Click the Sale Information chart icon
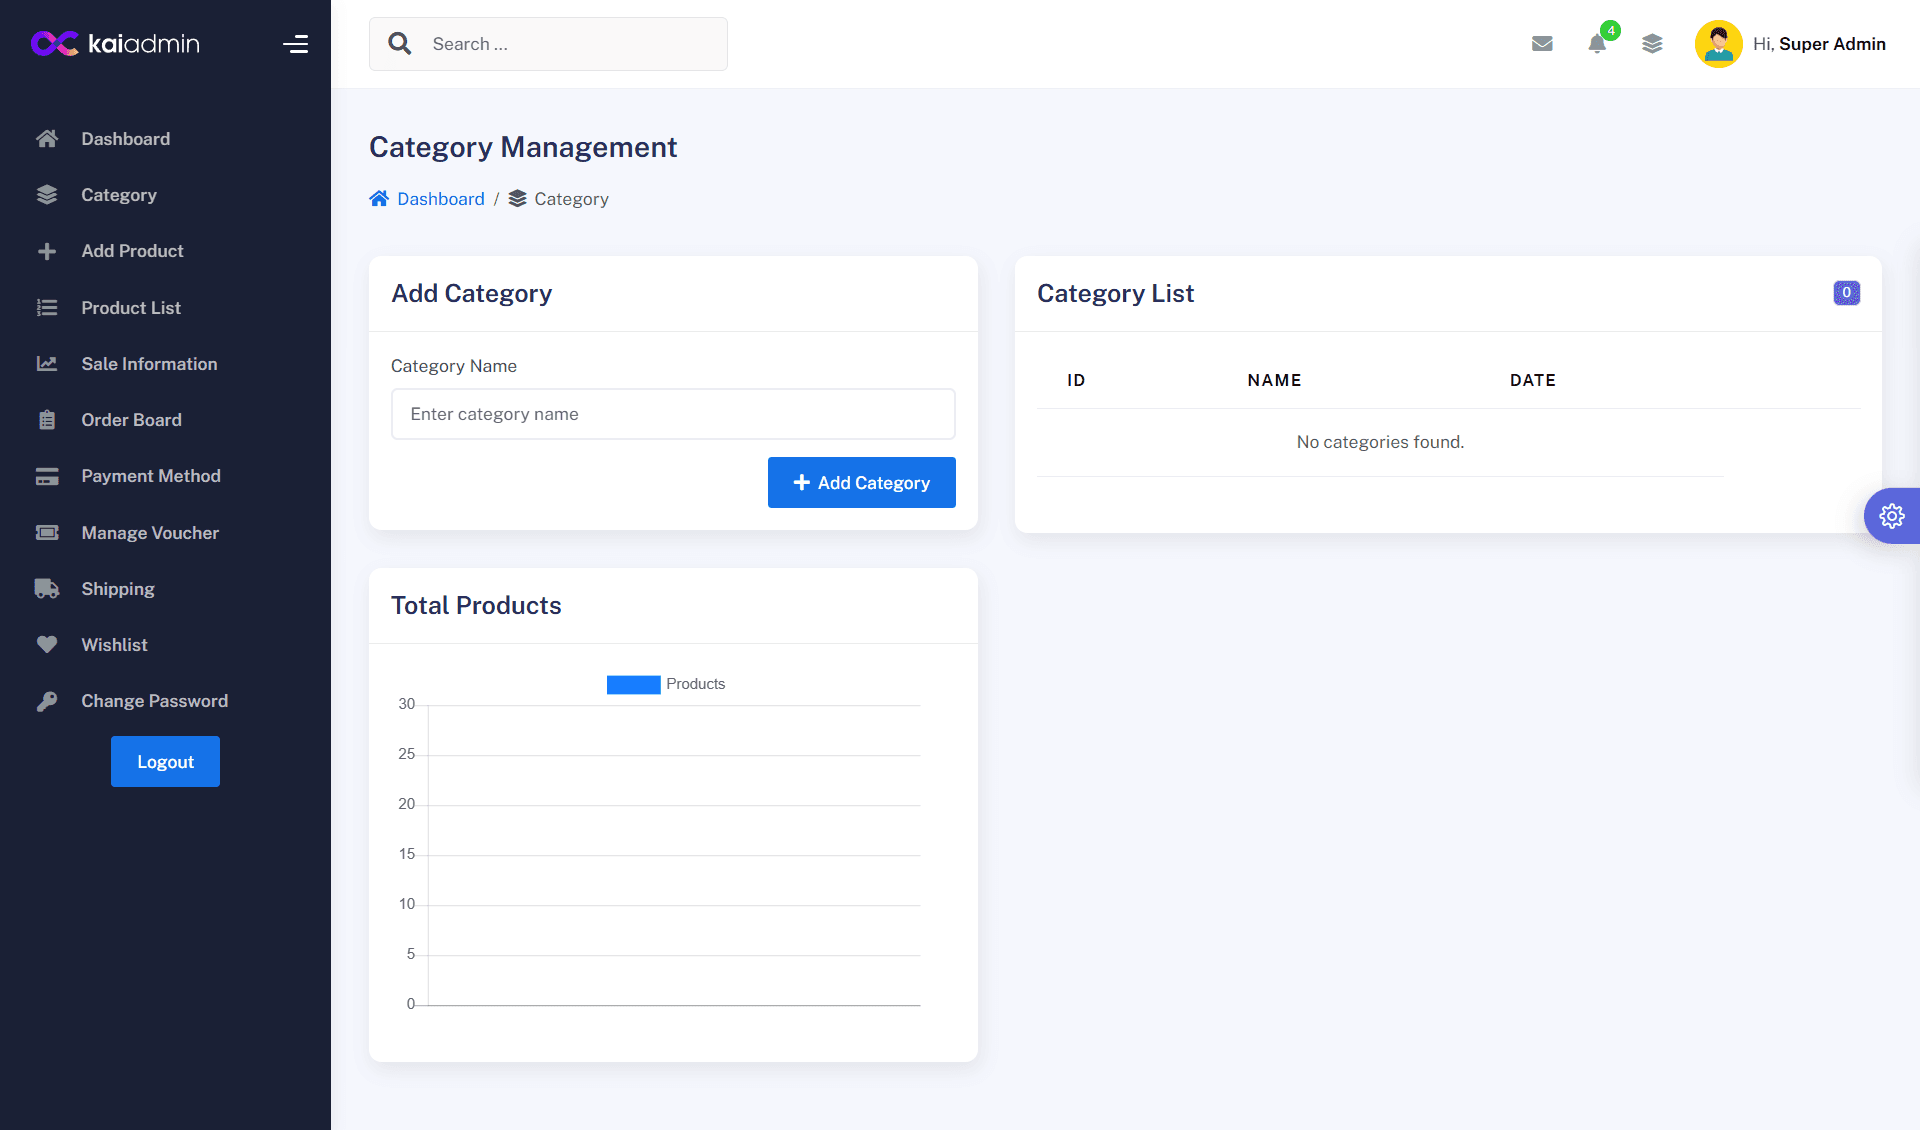Image resolution: width=1920 pixels, height=1130 pixels. click(x=47, y=364)
